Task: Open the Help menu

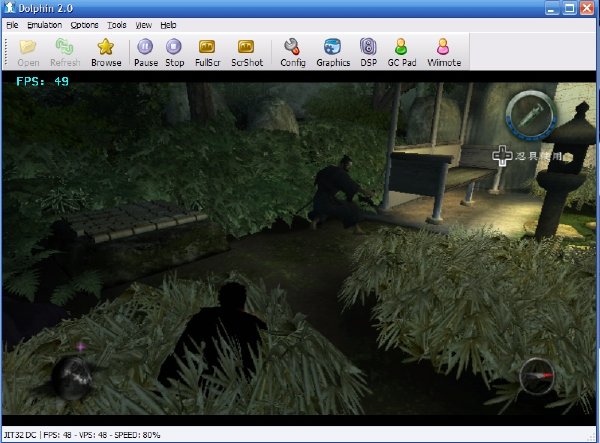Action: pyautogui.click(x=168, y=25)
